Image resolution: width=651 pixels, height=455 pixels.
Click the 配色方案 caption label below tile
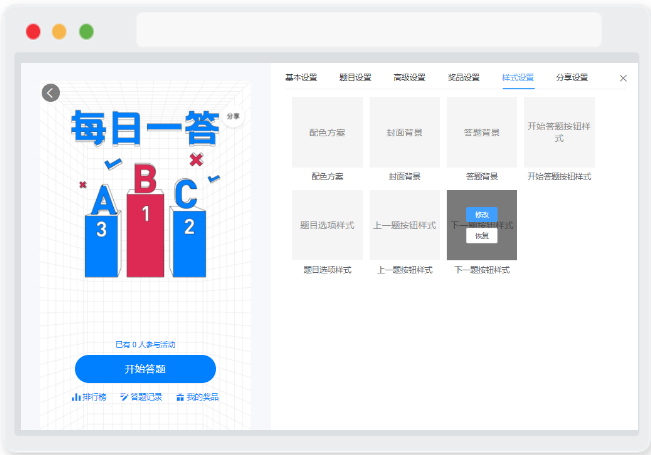pos(327,176)
